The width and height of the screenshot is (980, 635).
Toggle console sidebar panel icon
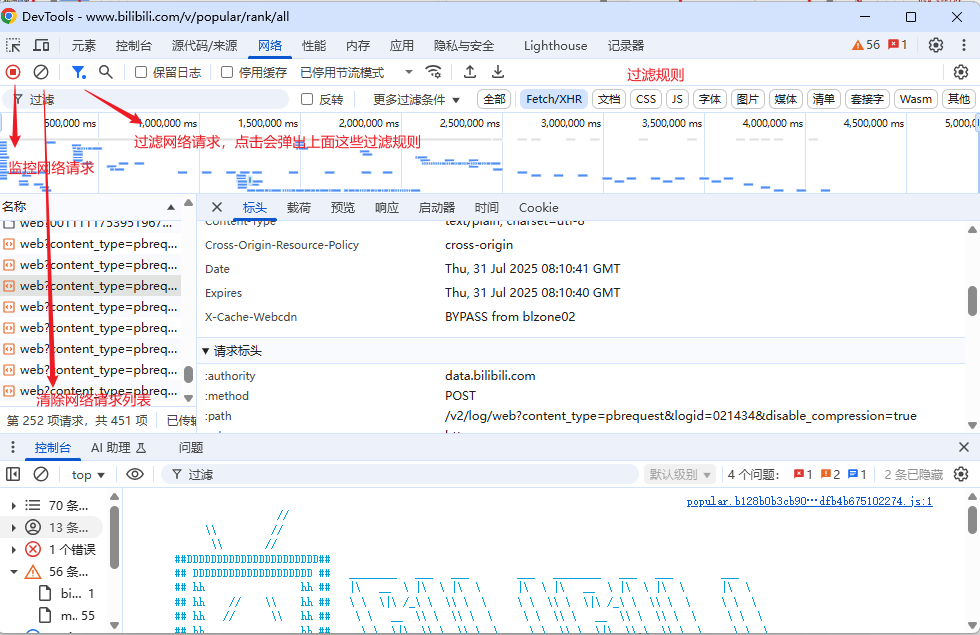[13, 474]
